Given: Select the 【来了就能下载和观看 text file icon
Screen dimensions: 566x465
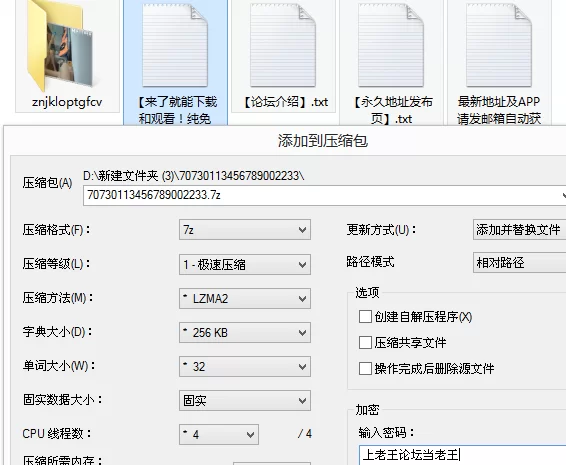Looking at the screenshot, I should tap(175, 44).
